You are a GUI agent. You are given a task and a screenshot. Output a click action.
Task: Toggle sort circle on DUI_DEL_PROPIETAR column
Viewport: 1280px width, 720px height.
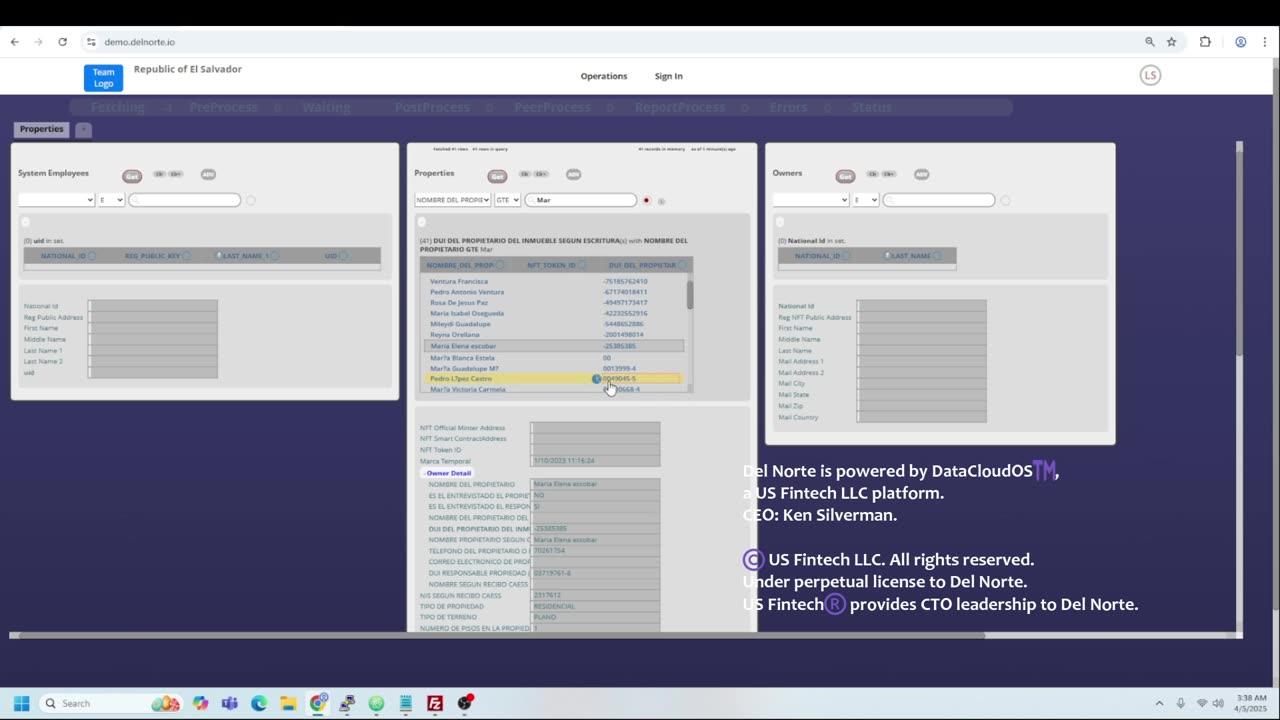click(683, 265)
